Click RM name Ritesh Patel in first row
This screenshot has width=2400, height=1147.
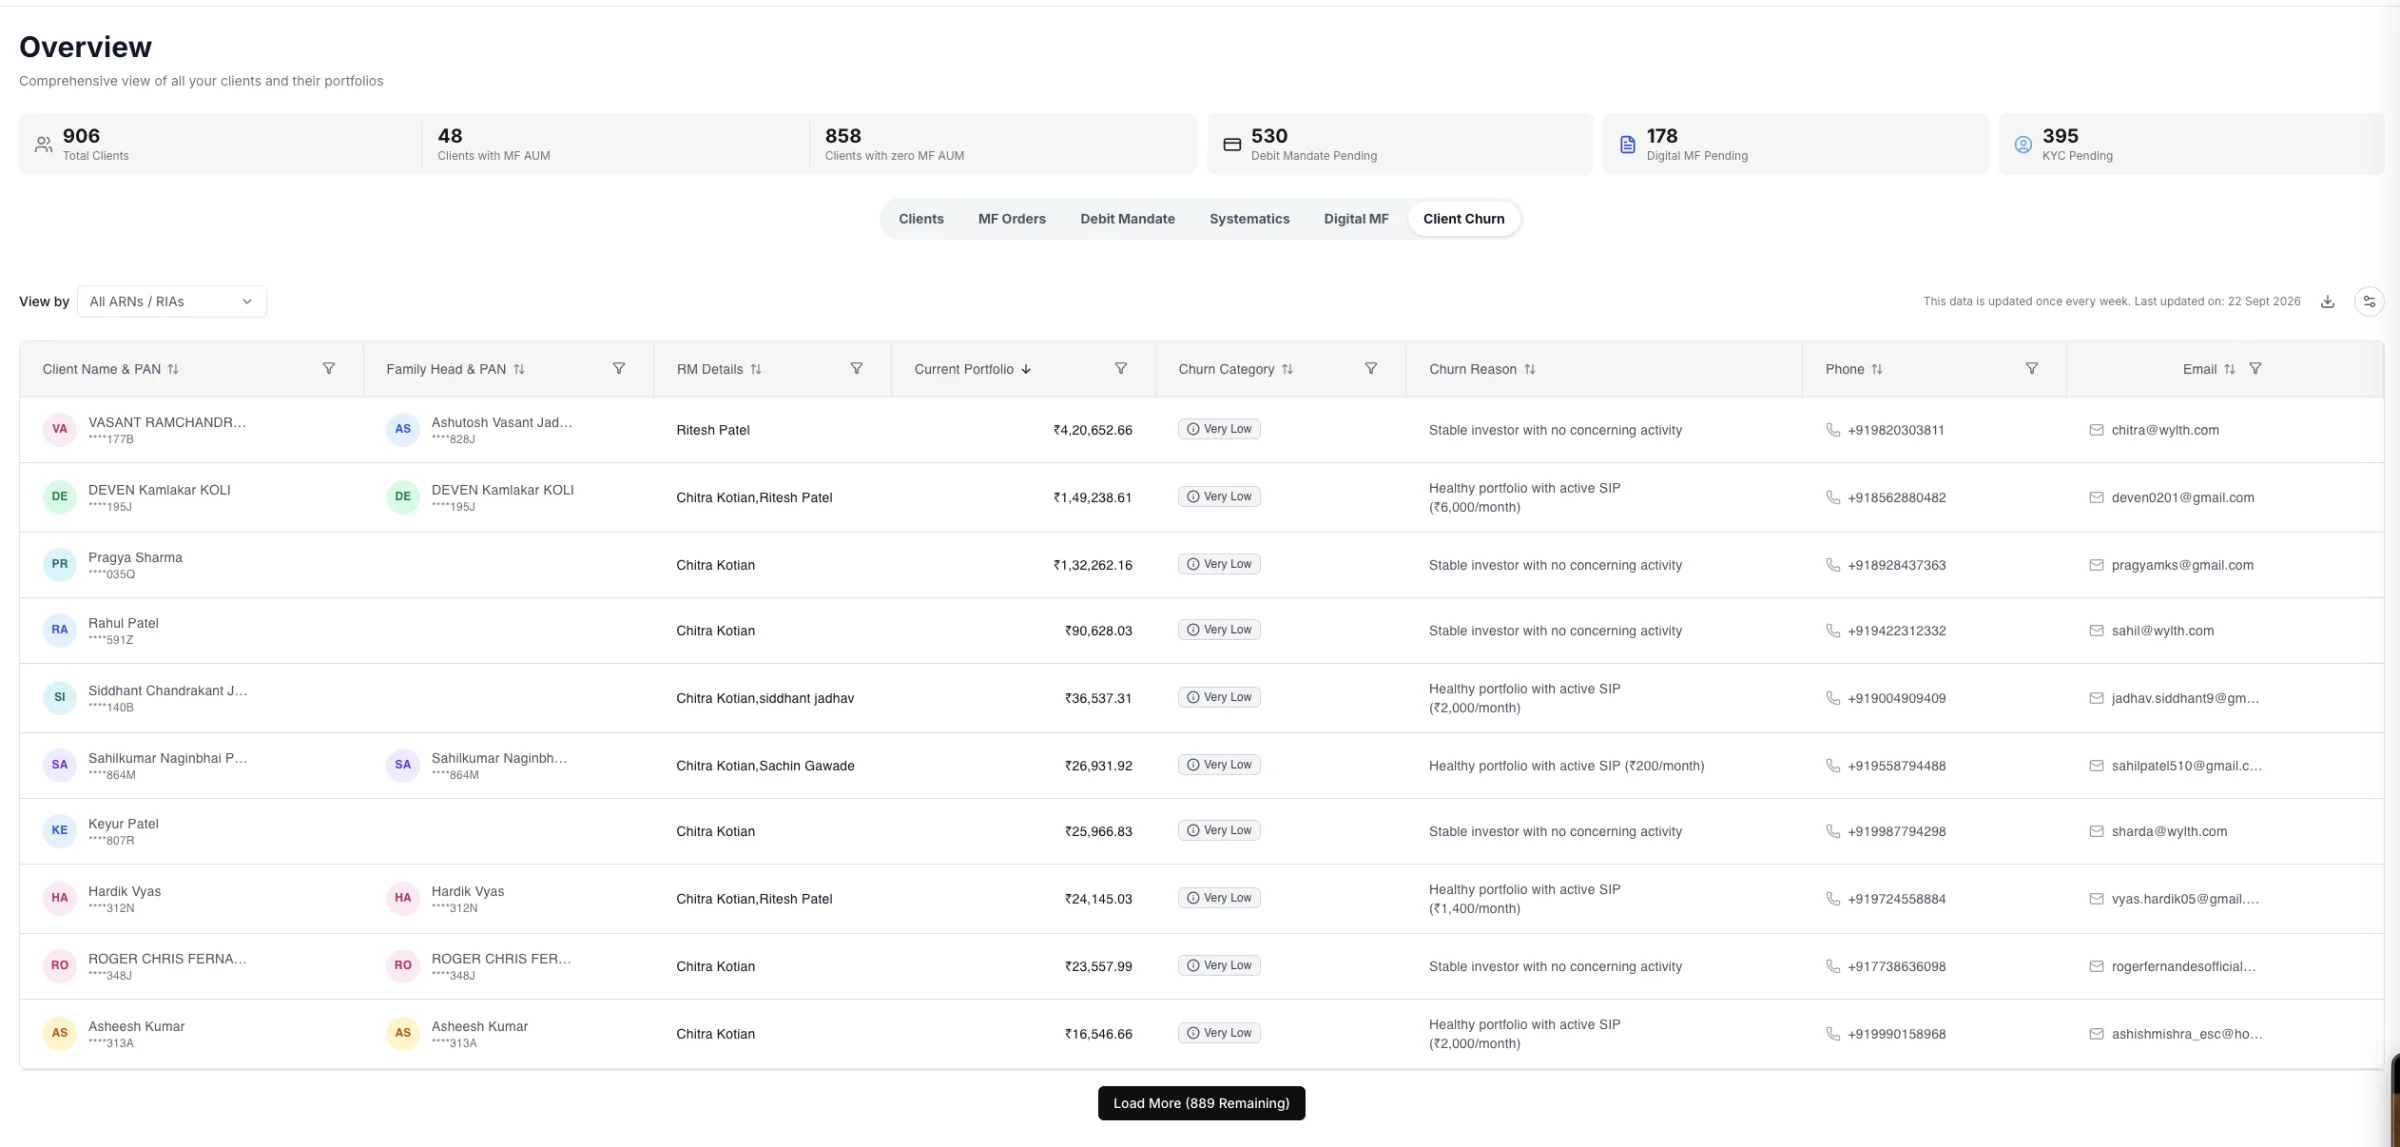pos(713,430)
